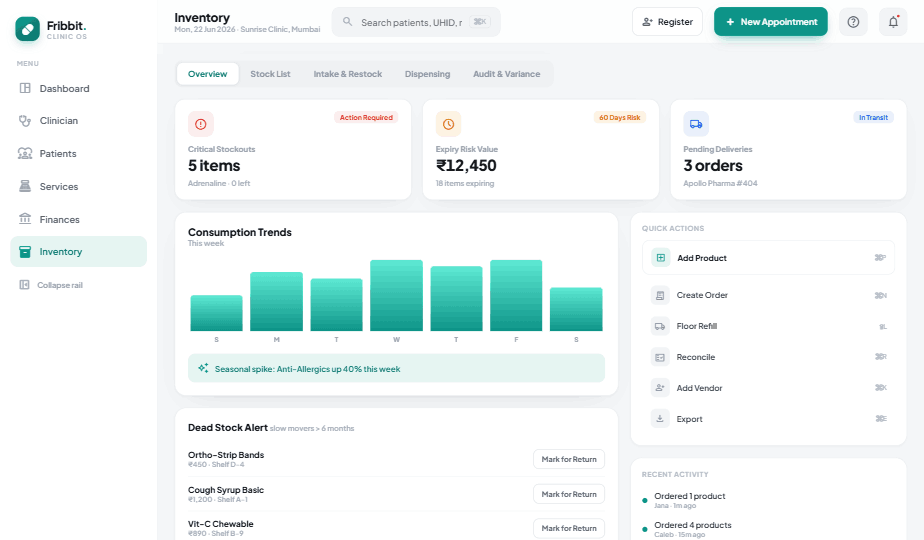Switch to the Stock List tab
This screenshot has width=924, height=540.
(x=270, y=74)
